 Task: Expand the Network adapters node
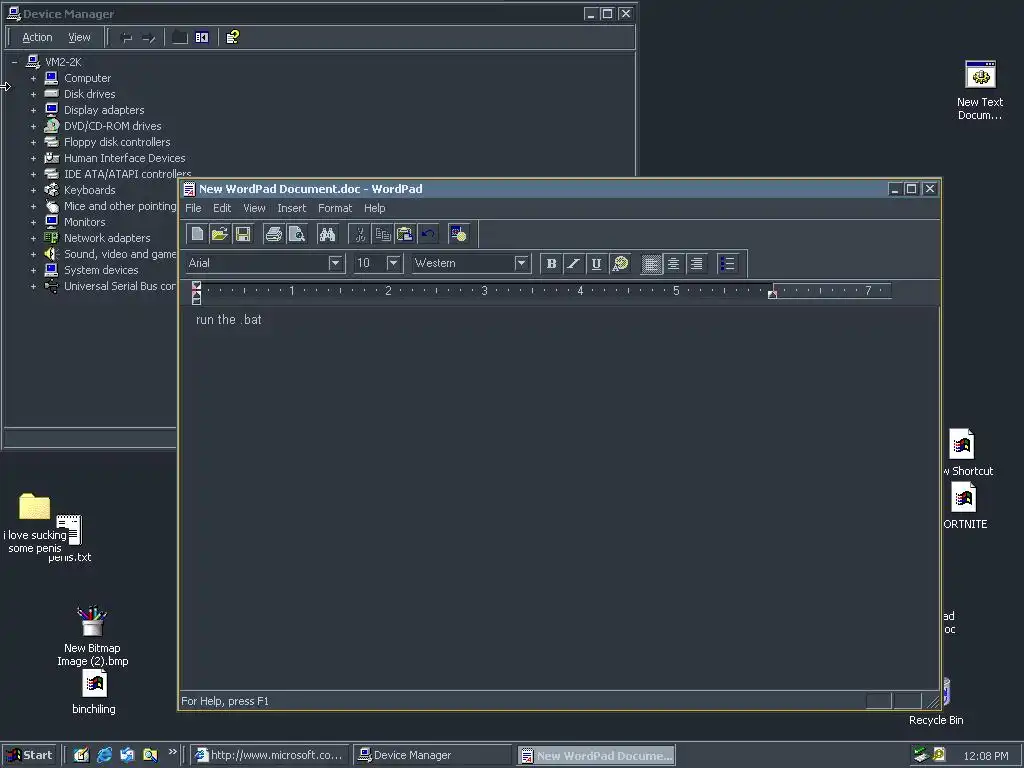pos(33,238)
